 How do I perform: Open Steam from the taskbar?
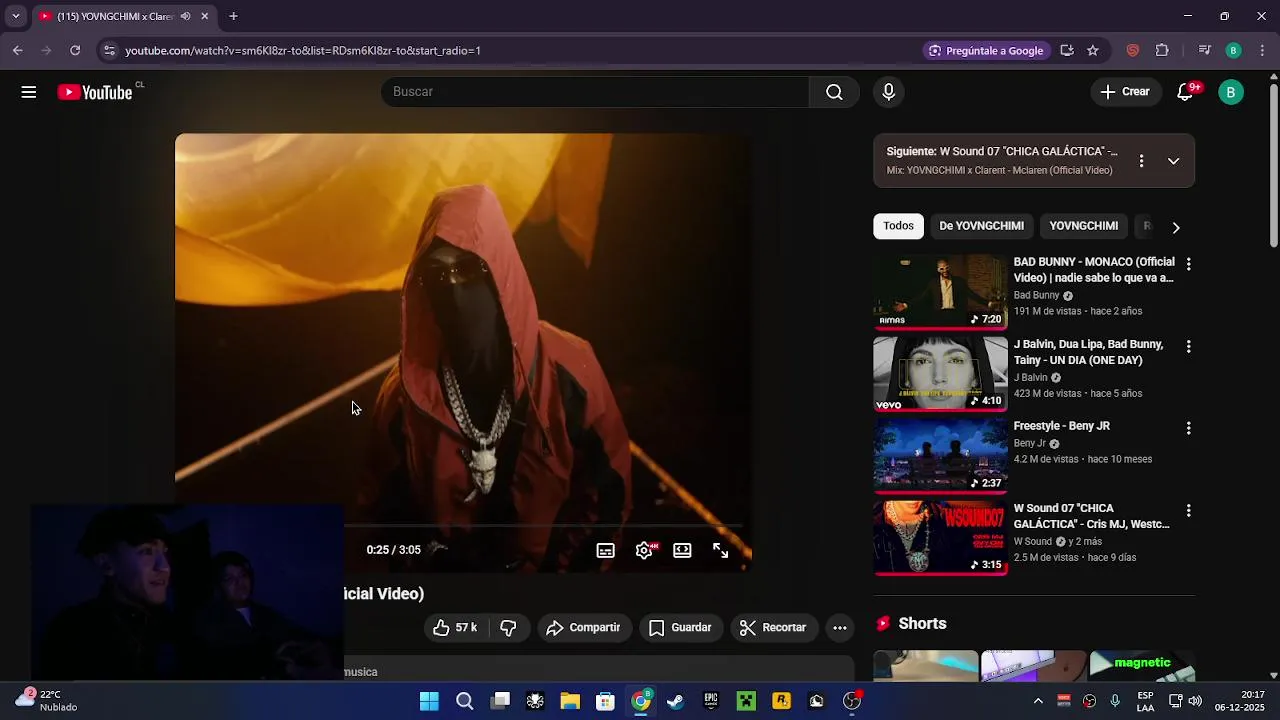(x=675, y=701)
